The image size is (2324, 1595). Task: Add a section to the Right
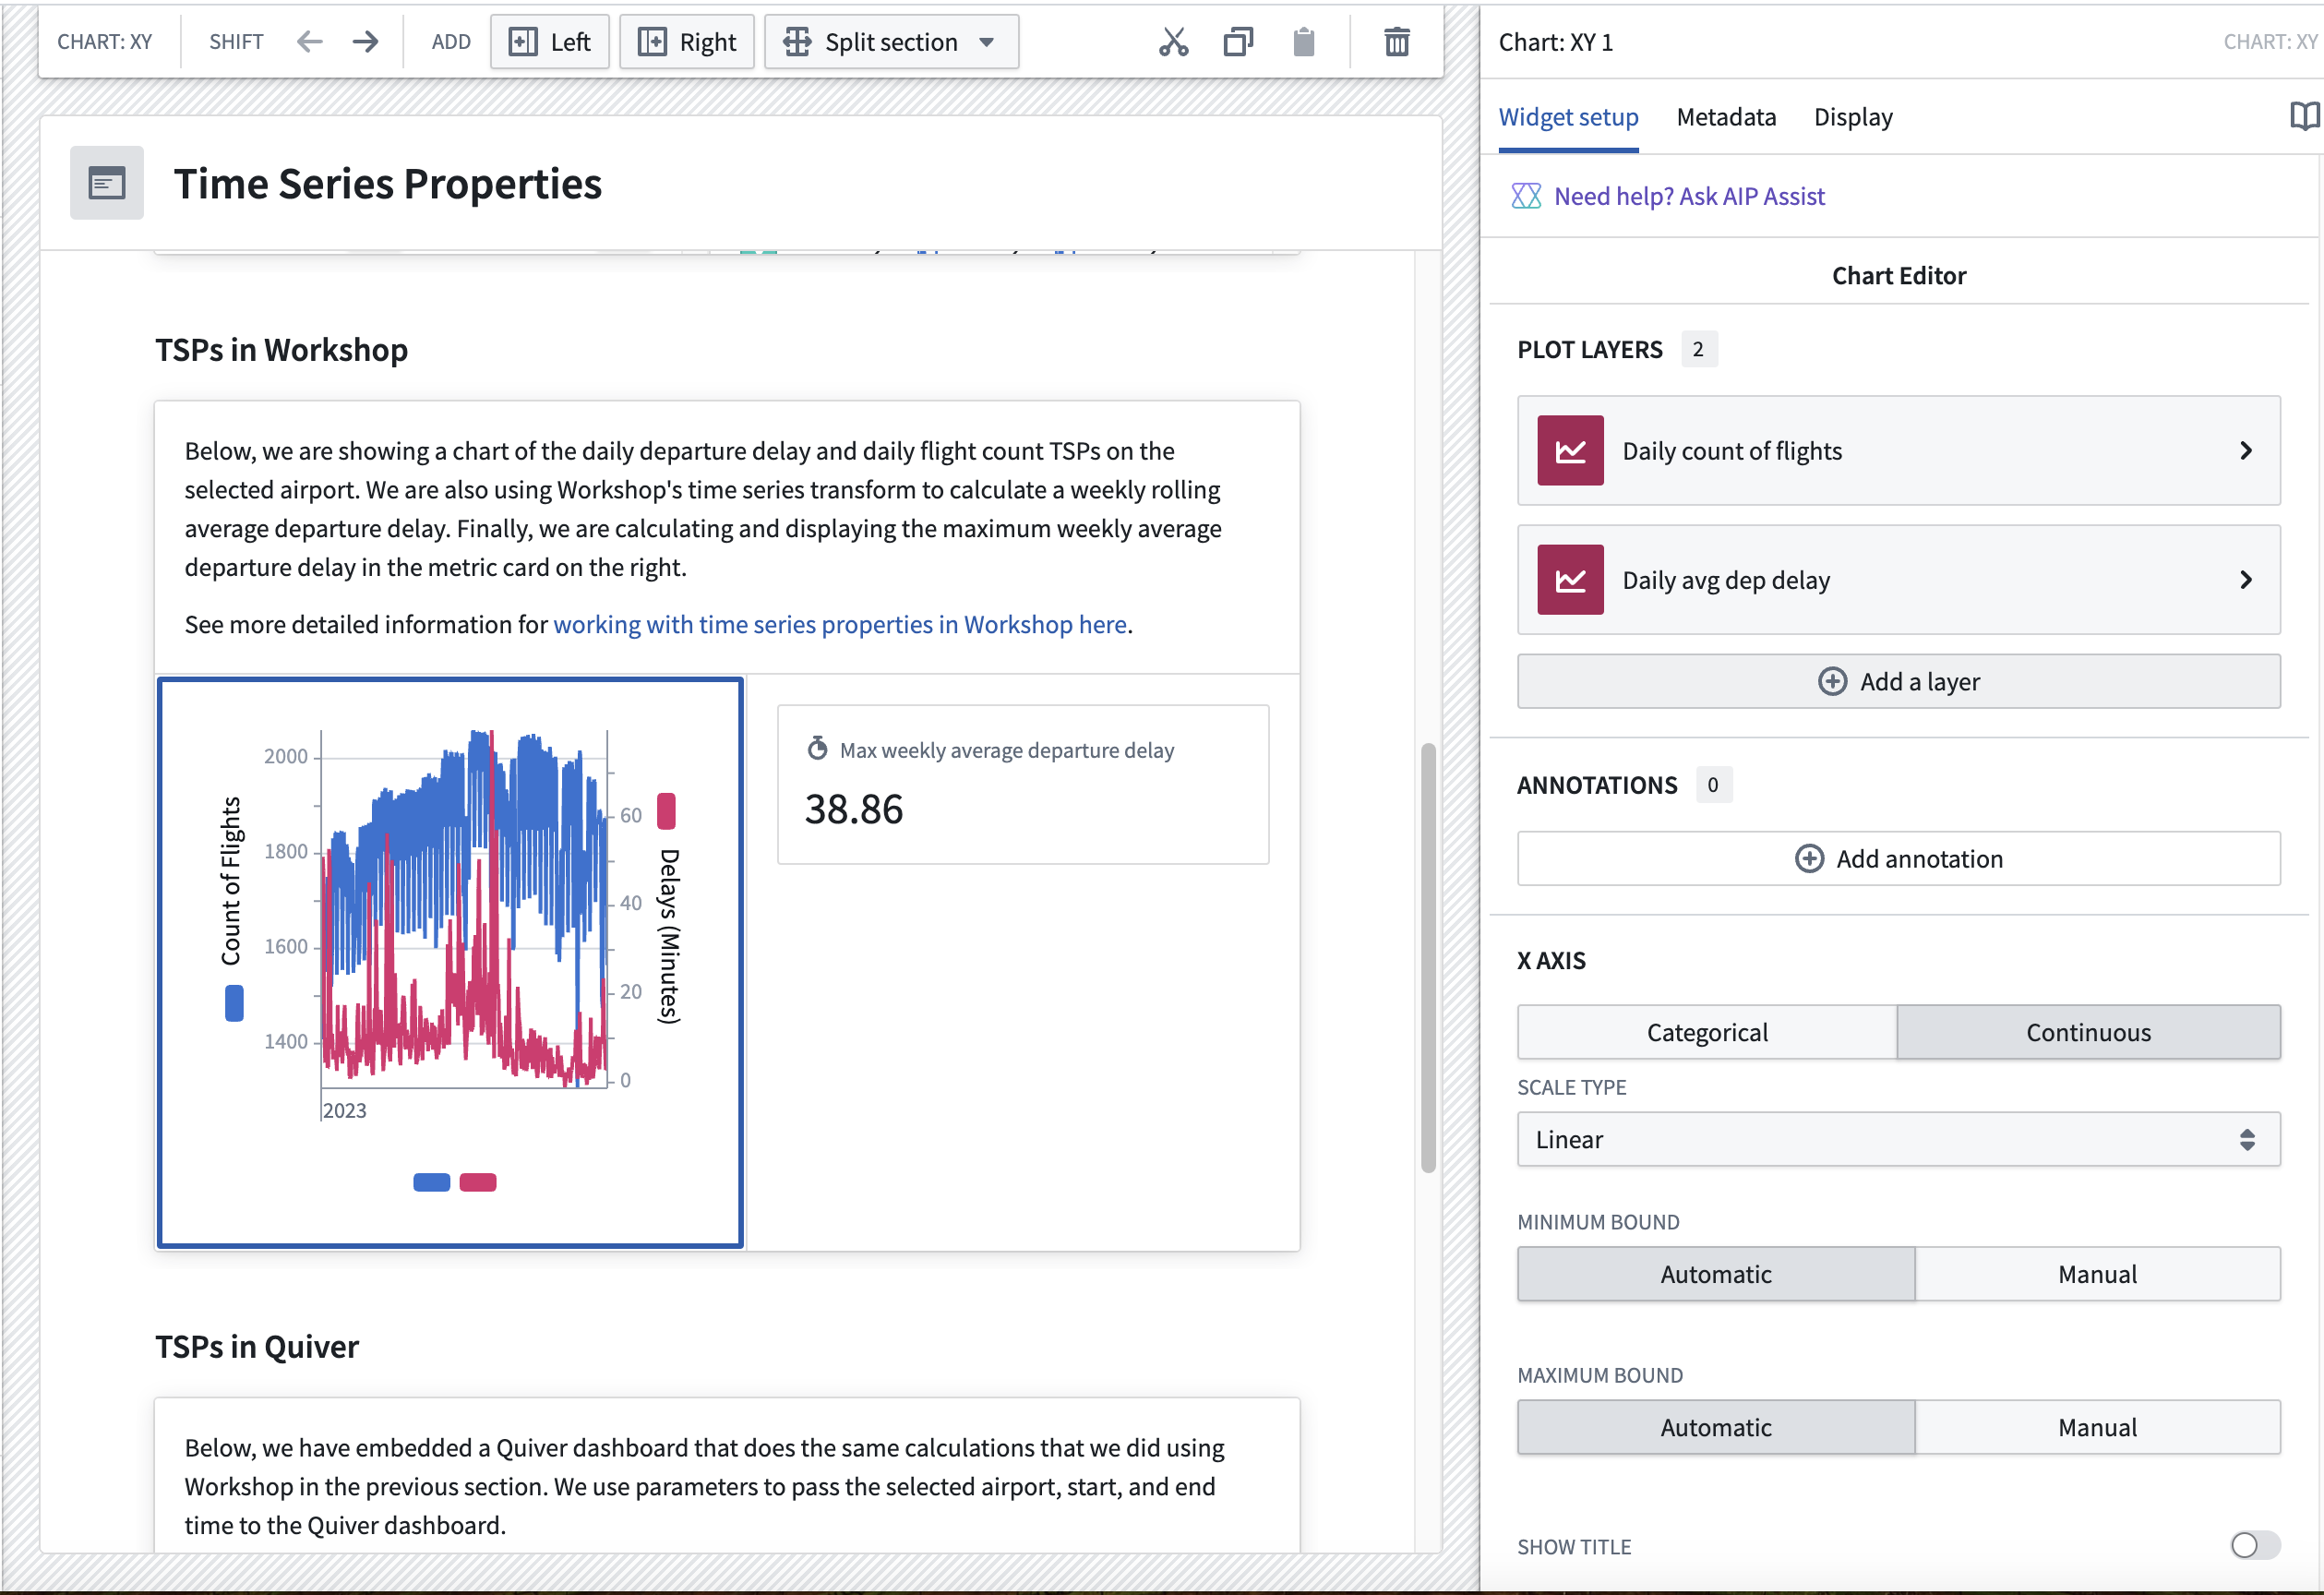(687, 42)
